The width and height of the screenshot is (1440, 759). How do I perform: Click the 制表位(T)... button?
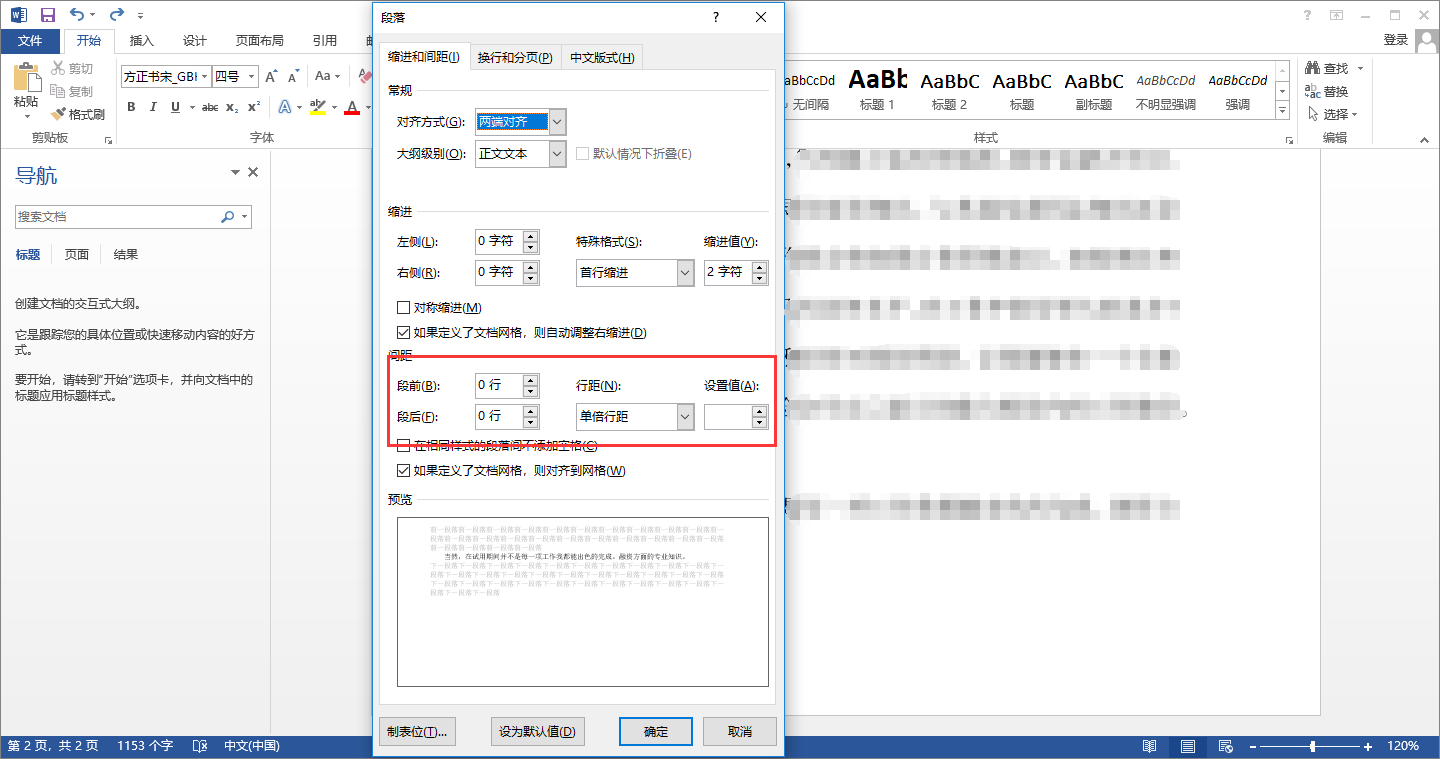coord(417,732)
